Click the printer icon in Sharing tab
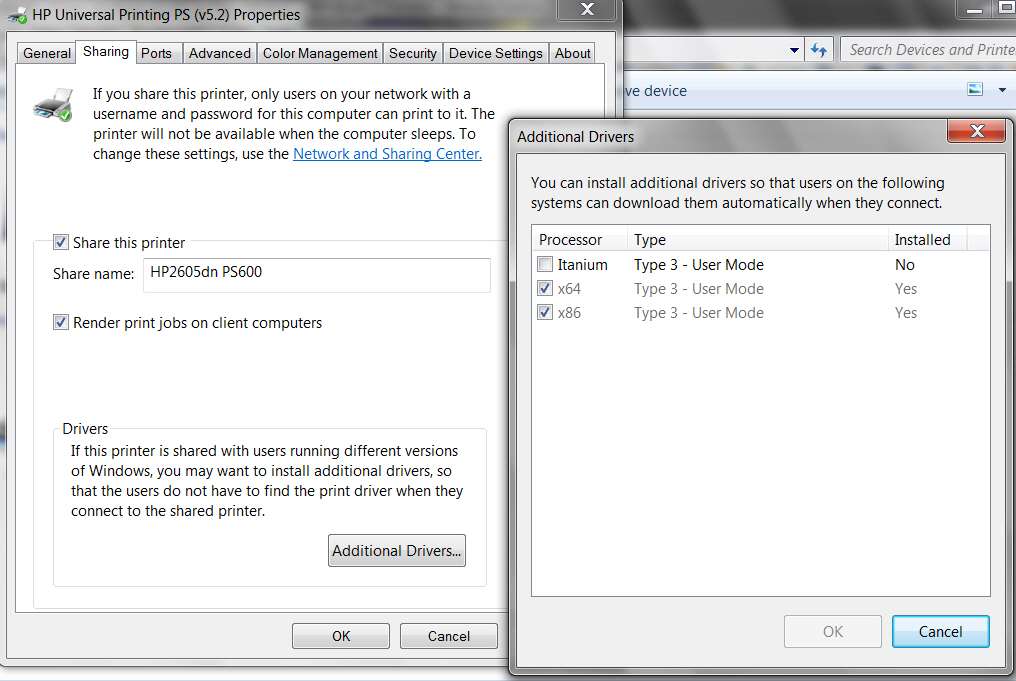Screen dimensions: 1016x681 point(53,105)
